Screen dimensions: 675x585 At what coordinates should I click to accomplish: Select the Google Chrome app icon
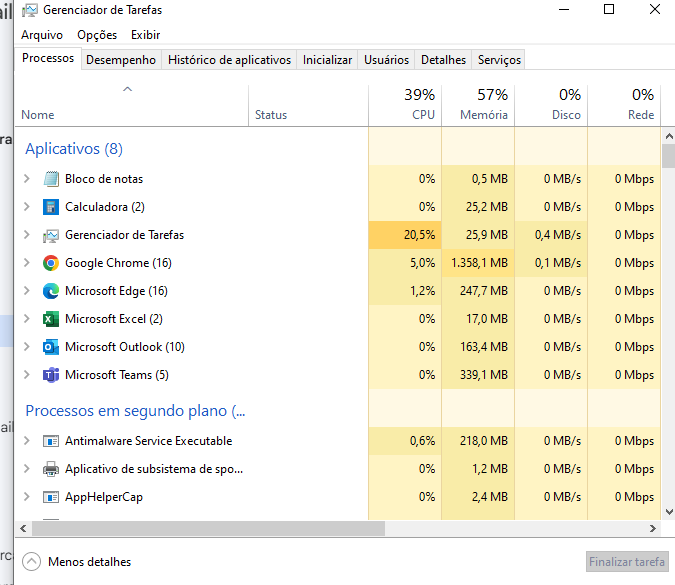(x=51, y=263)
